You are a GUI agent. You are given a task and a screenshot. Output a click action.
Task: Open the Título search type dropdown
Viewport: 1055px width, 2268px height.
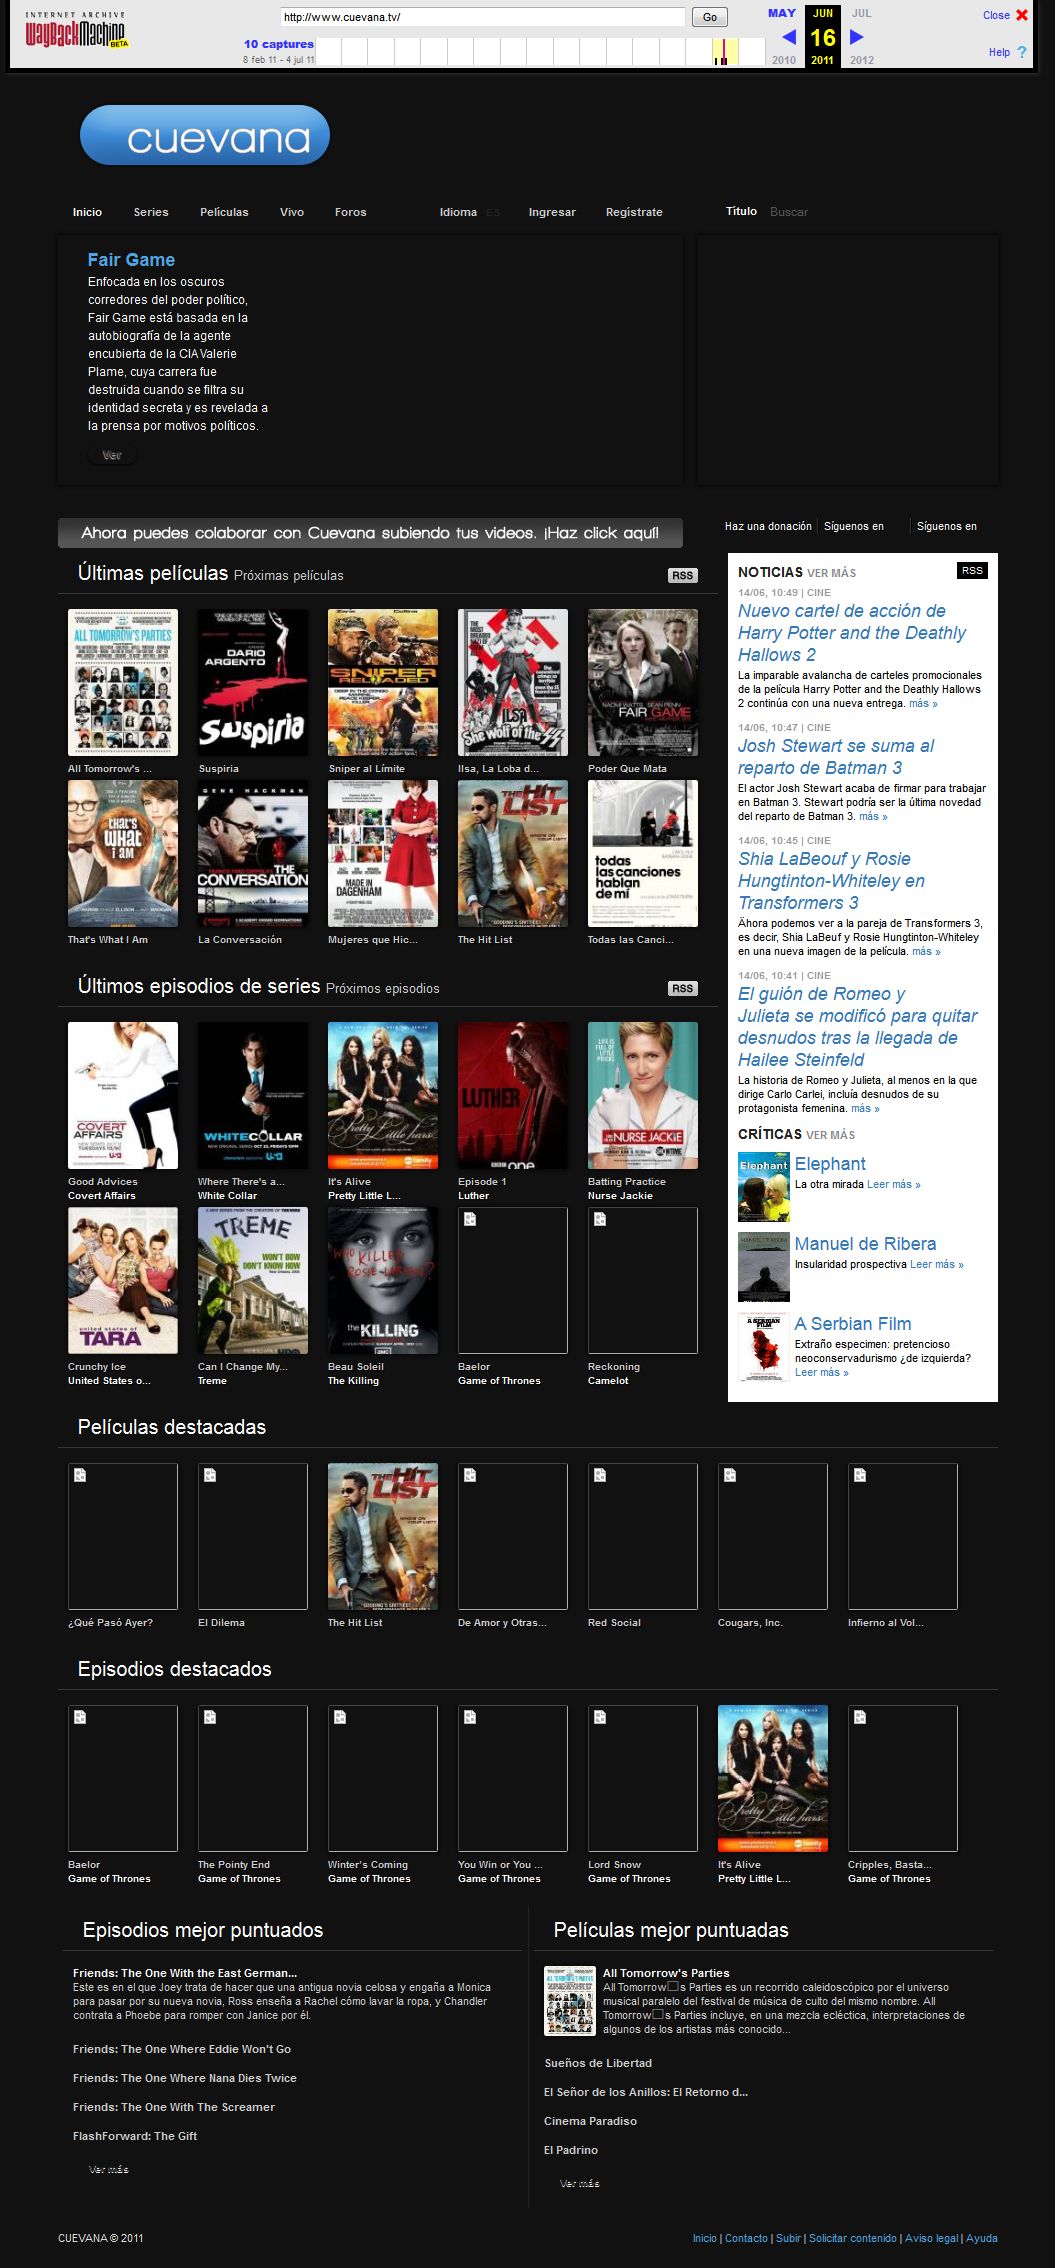[741, 211]
